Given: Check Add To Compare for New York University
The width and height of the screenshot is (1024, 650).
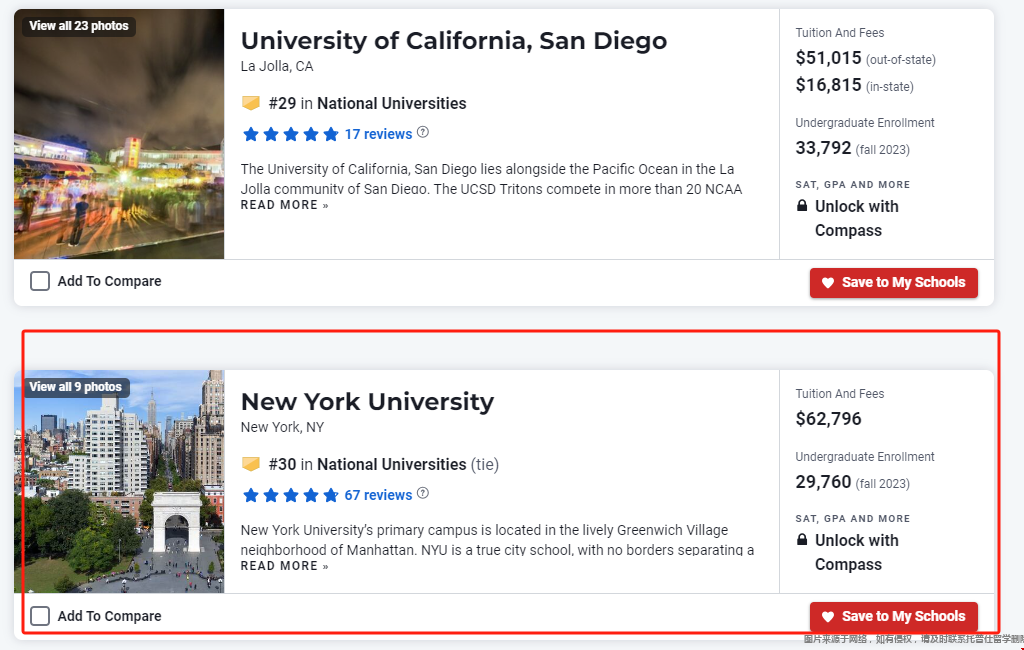Looking at the screenshot, I should tap(40, 616).
